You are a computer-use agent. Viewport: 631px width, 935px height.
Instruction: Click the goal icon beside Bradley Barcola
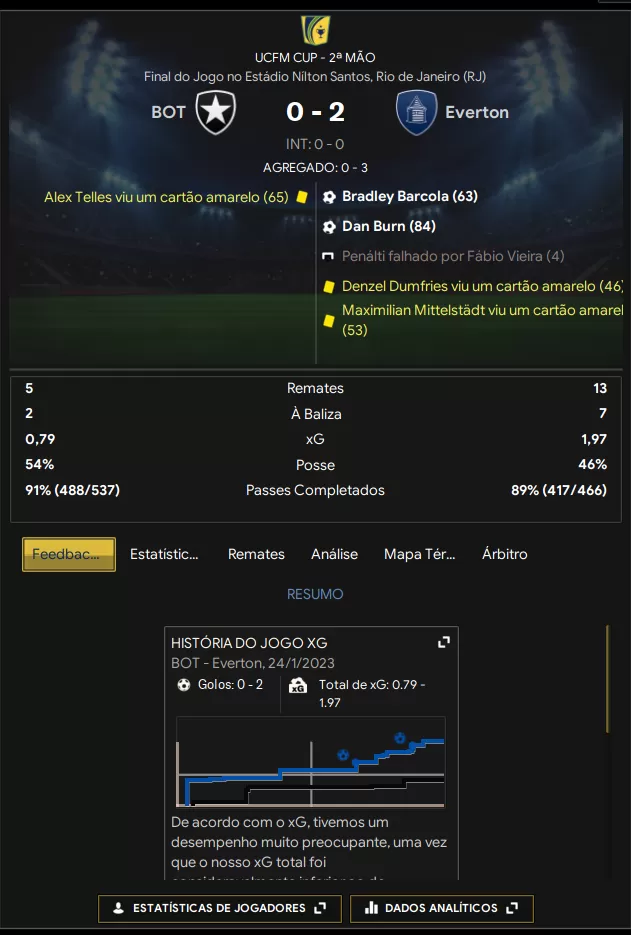[329, 197]
